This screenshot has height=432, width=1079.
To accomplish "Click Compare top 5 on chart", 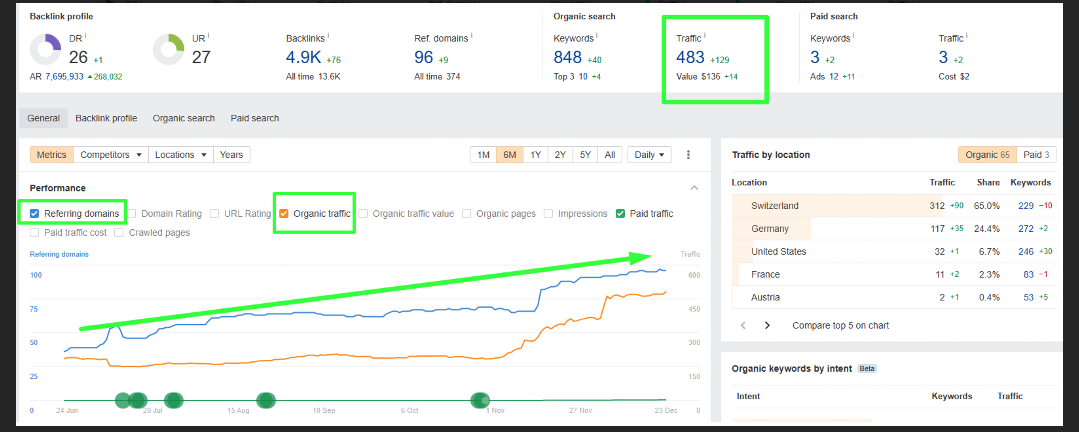I will pyautogui.click(x=840, y=325).
